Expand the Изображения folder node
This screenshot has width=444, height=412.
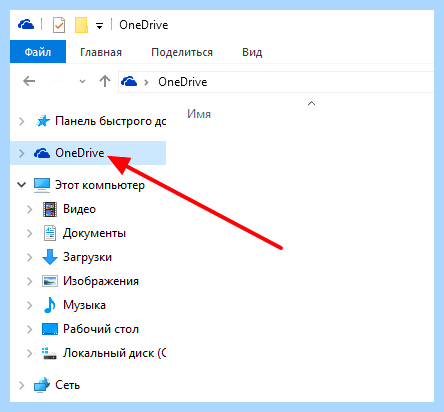click(30, 281)
